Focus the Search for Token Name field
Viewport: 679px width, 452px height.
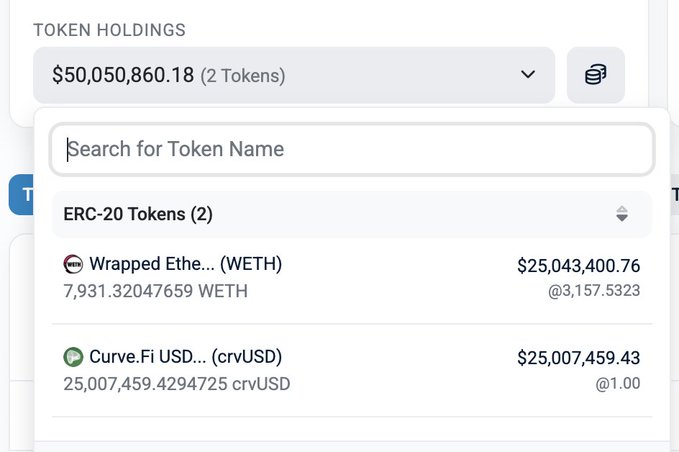coord(352,150)
